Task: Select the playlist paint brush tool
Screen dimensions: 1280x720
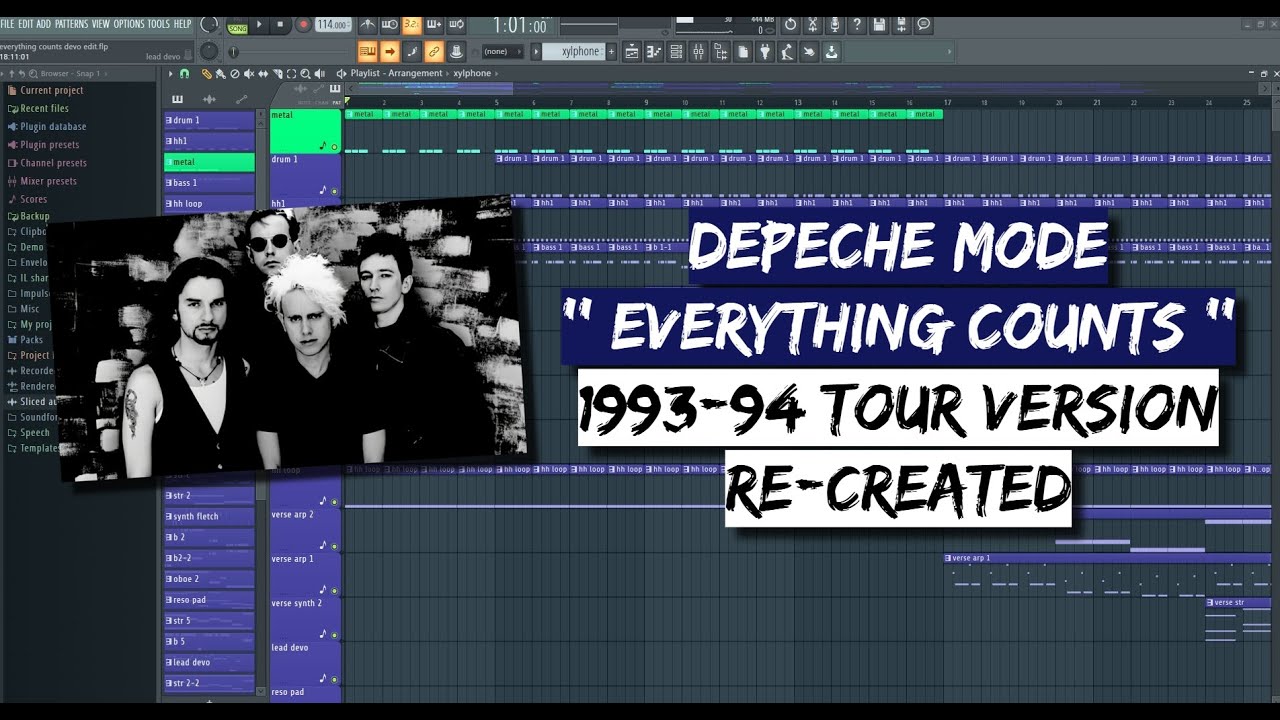Action: (221, 73)
